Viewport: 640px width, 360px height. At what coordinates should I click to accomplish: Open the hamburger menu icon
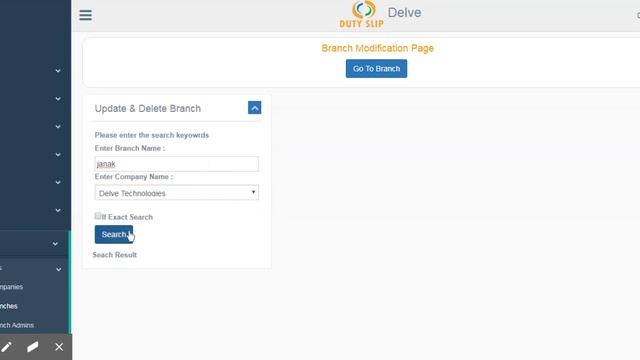pos(85,15)
